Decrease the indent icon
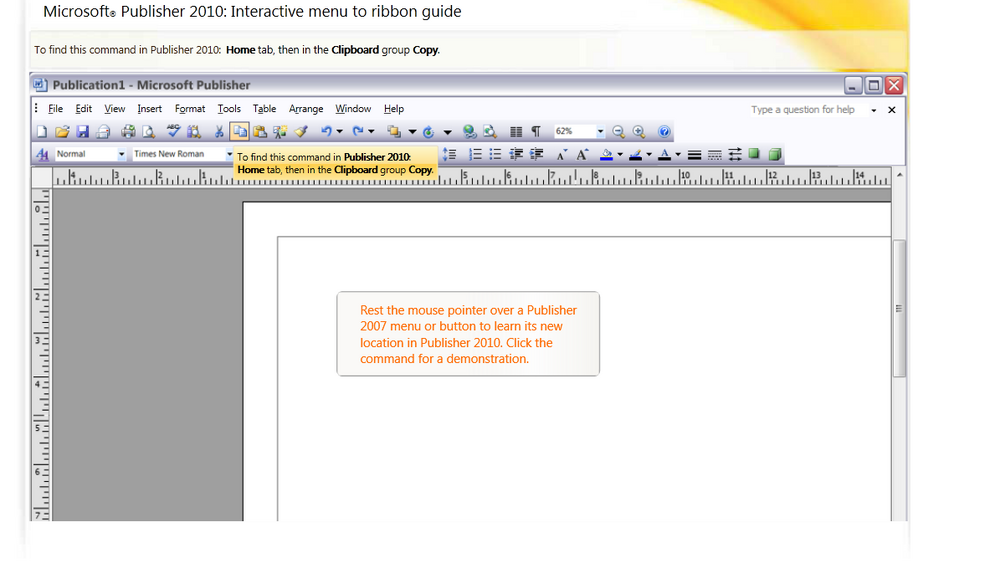Viewport: 1000px width, 568px height. point(516,154)
